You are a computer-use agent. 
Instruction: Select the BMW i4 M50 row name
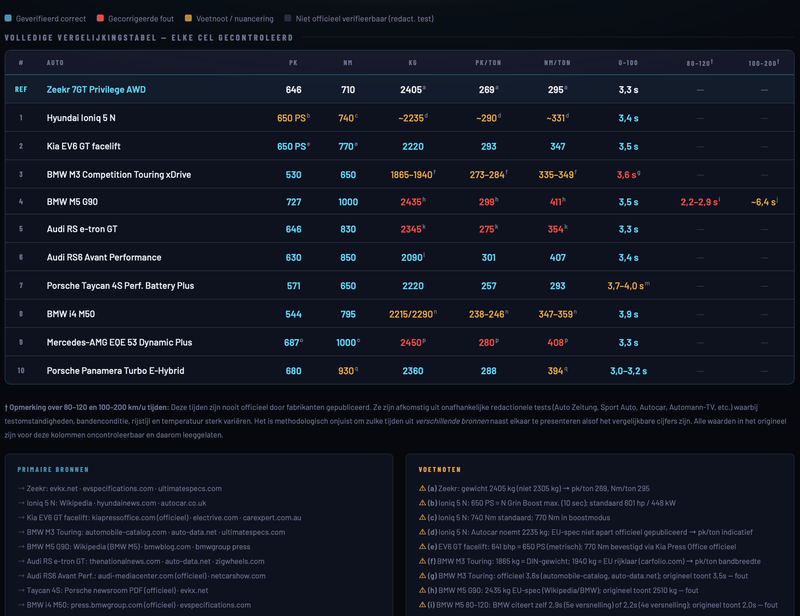click(x=71, y=314)
